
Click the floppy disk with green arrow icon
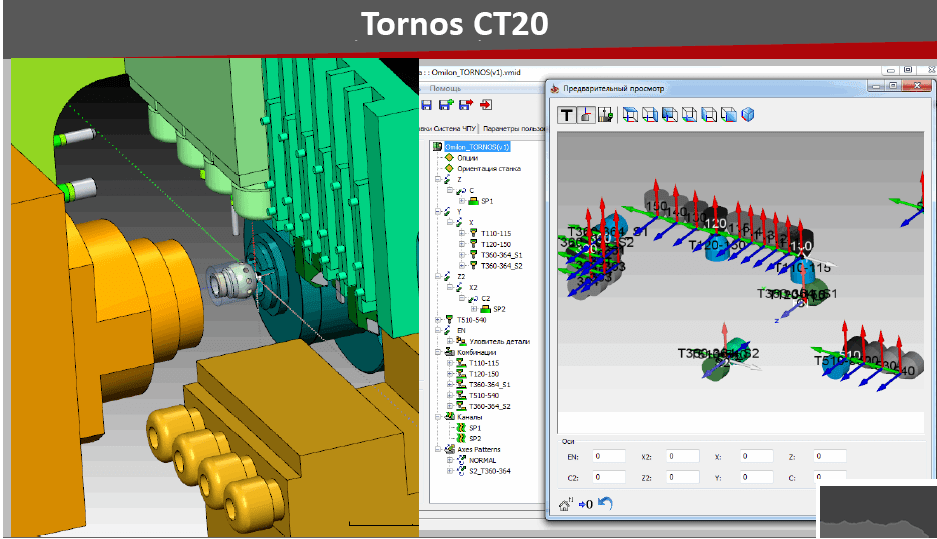[x=447, y=104]
